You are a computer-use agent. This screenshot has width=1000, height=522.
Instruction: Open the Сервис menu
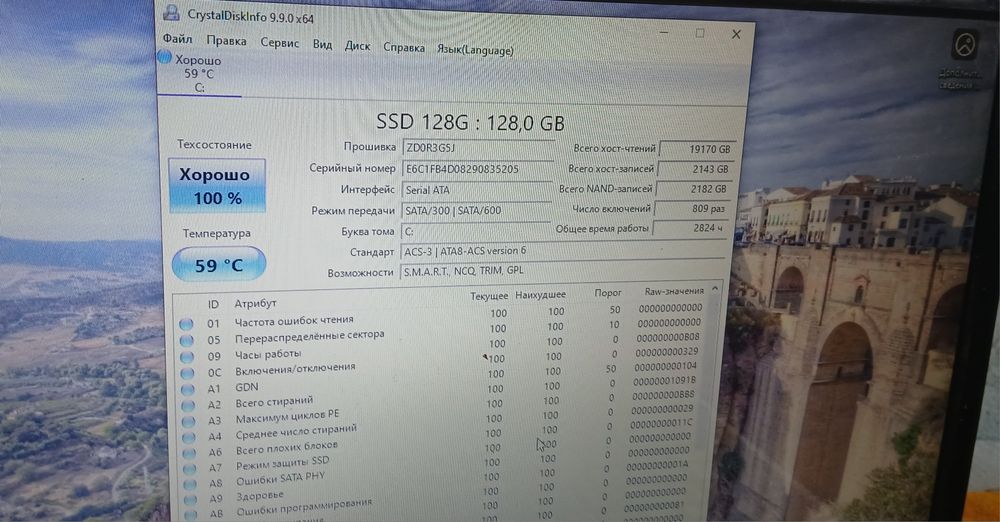pos(279,42)
